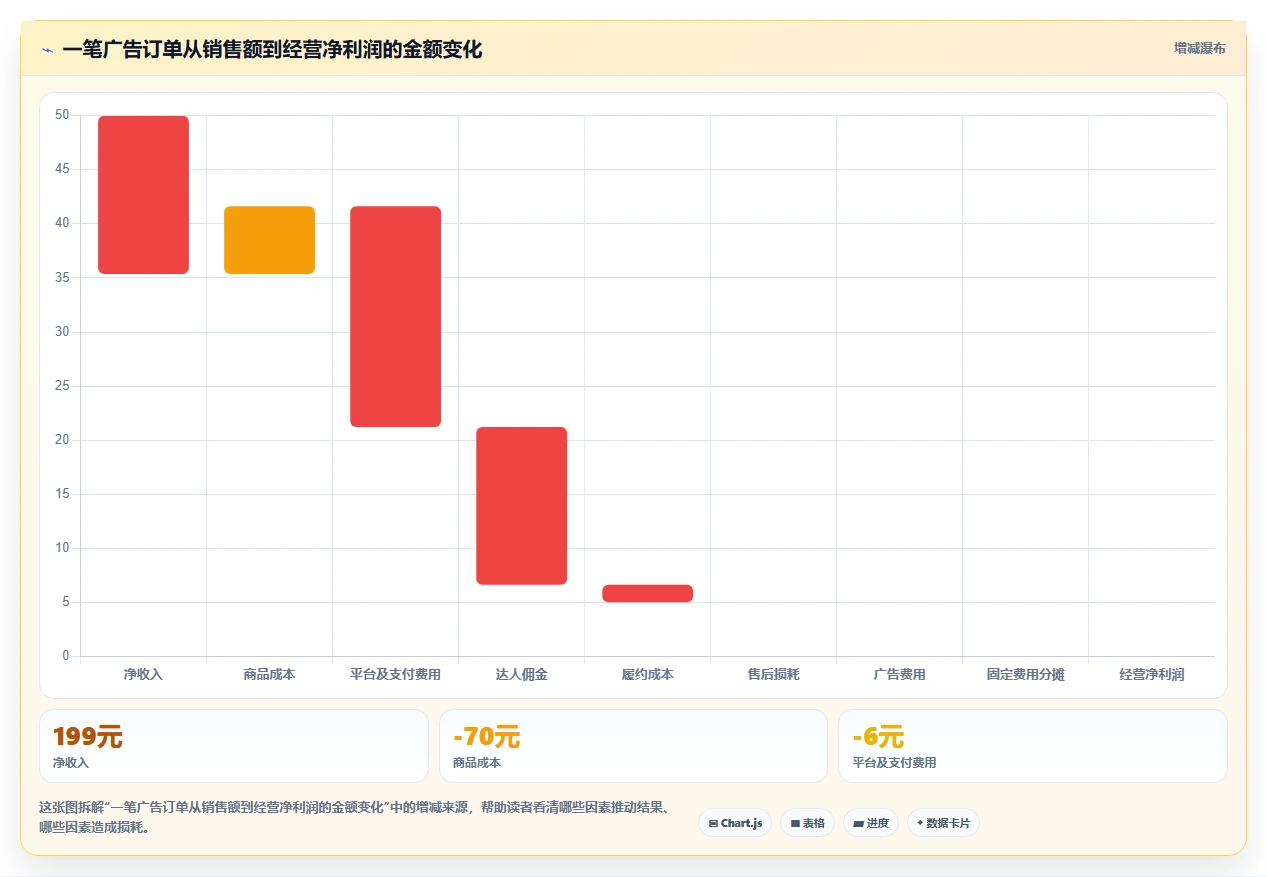Click the red 达人佣金 bar
Image resolution: width=1267 pixels, height=877 pixels.
click(x=521, y=506)
